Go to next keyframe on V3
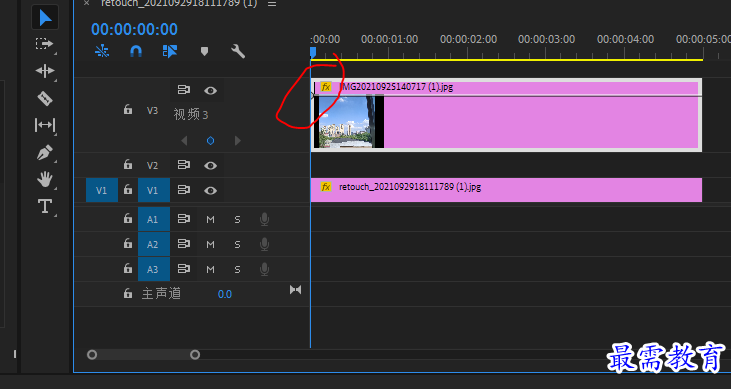 pyautogui.click(x=237, y=140)
